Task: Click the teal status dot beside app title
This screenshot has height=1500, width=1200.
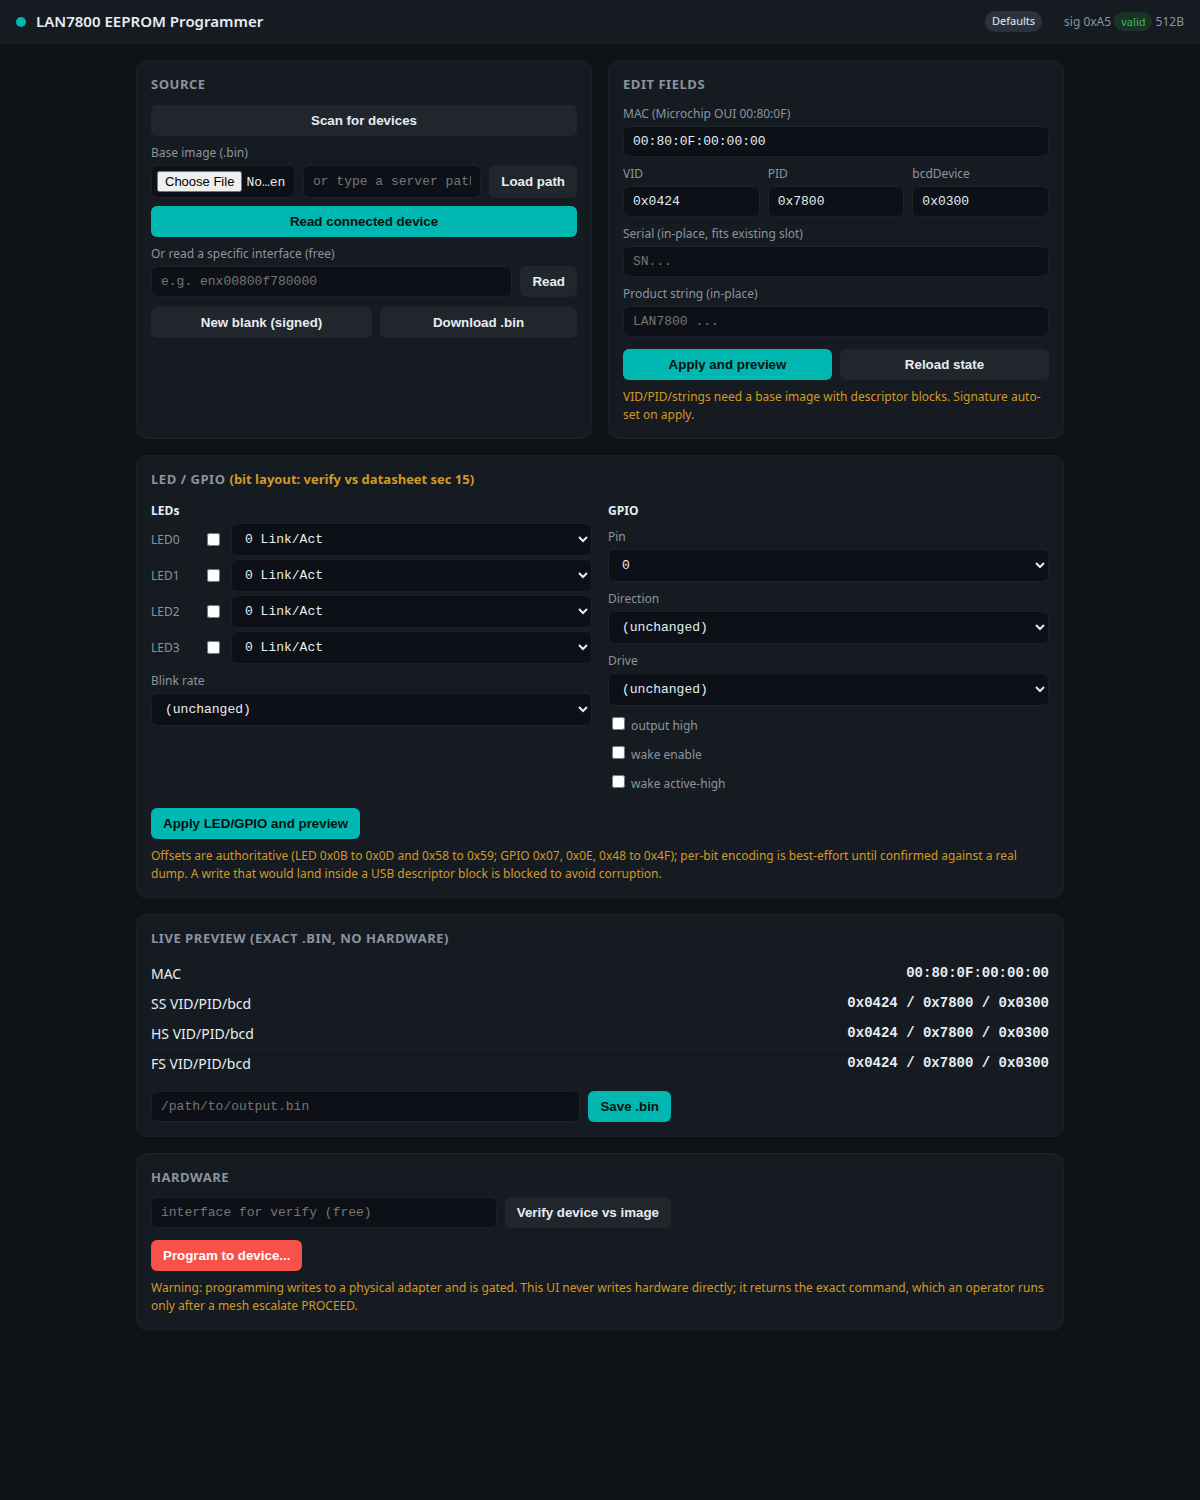Action: tap(21, 22)
